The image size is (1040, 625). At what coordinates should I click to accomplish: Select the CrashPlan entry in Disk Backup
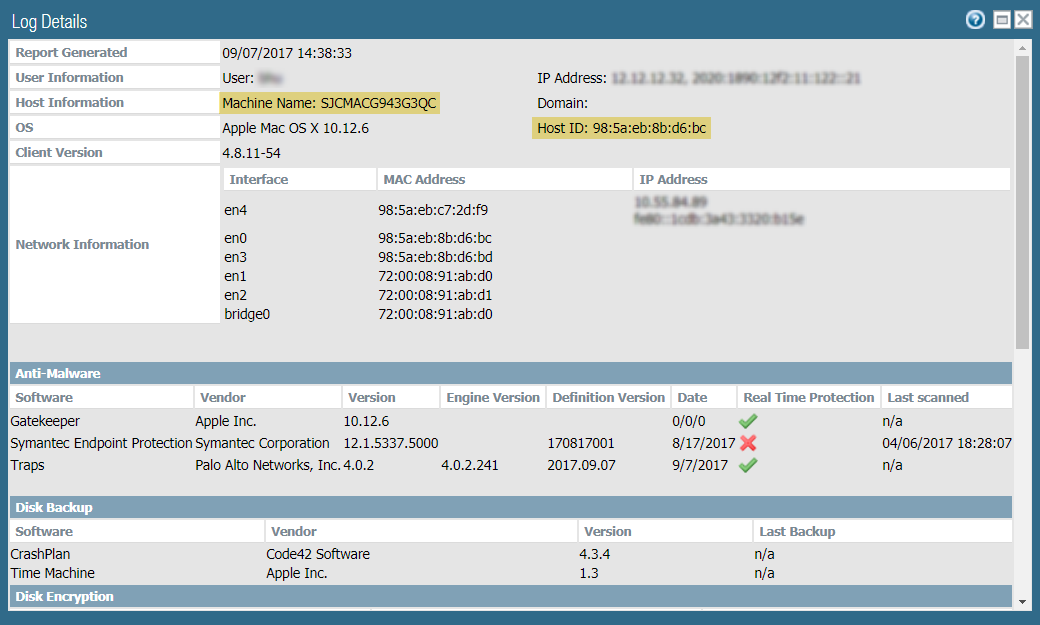[x=40, y=554]
